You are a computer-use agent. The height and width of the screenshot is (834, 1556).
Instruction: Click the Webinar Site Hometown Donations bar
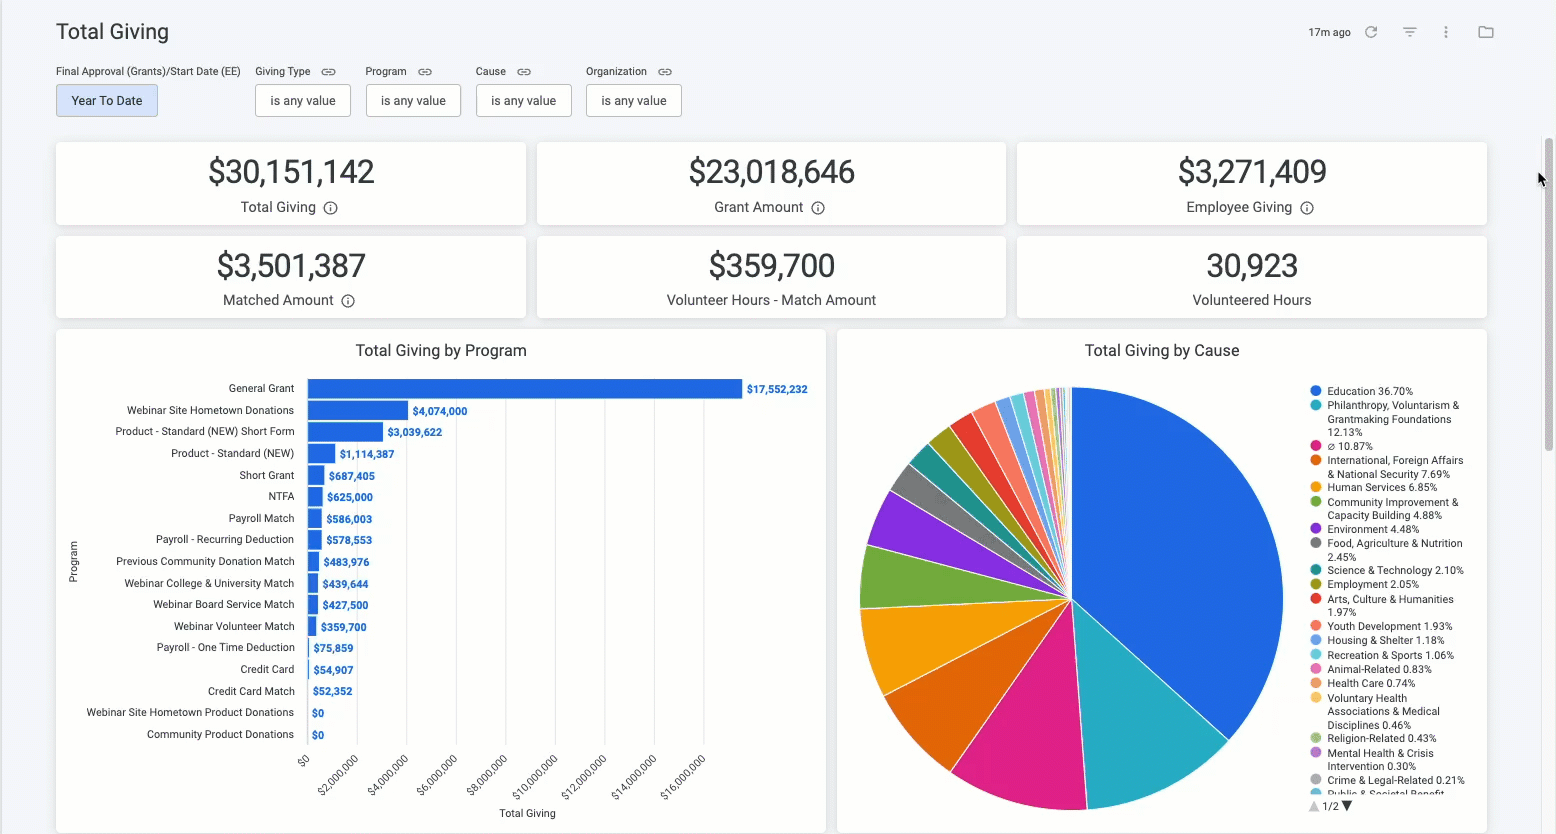click(x=358, y=411)
